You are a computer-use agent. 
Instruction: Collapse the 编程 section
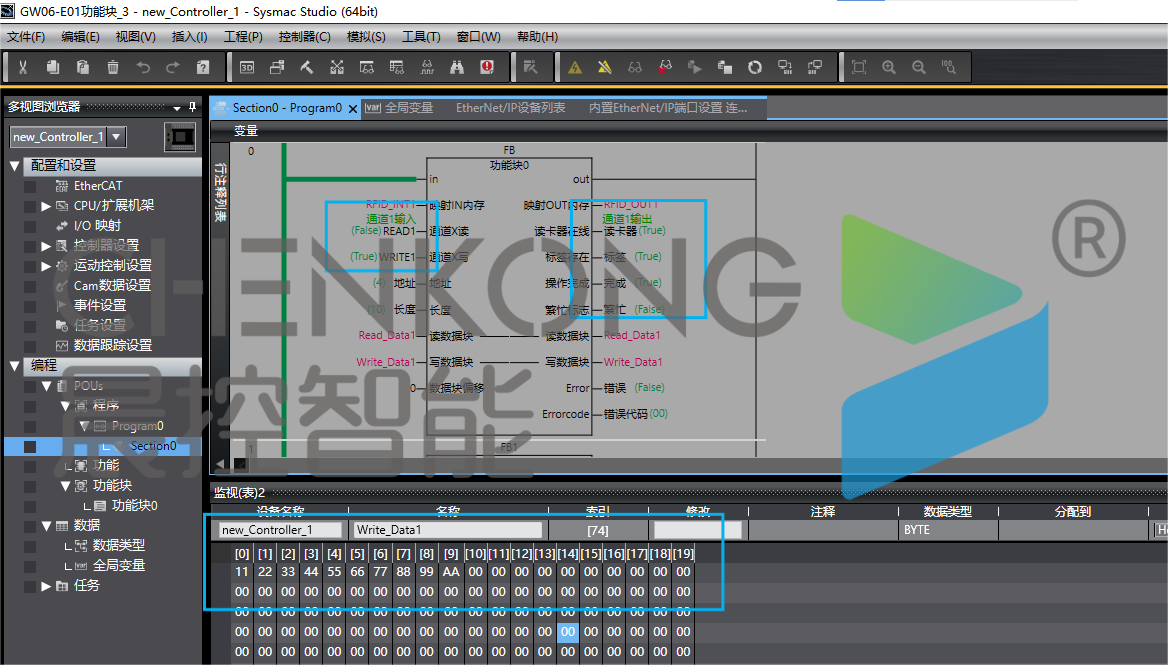(14, 366)
